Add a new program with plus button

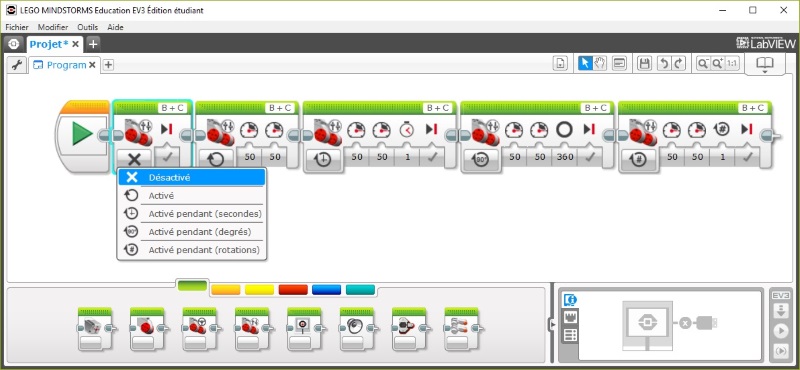pos(108,65)
